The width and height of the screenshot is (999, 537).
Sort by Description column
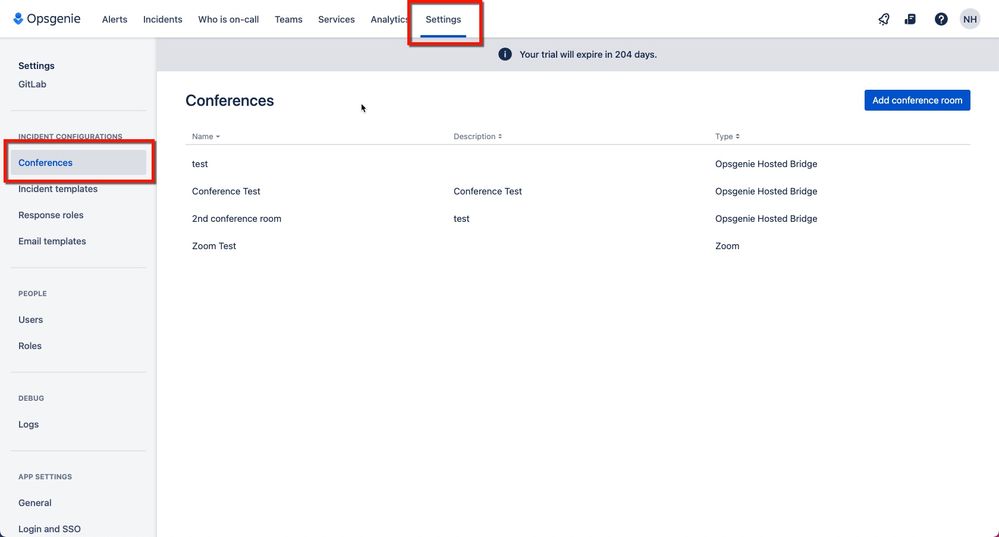coord(477,136)
